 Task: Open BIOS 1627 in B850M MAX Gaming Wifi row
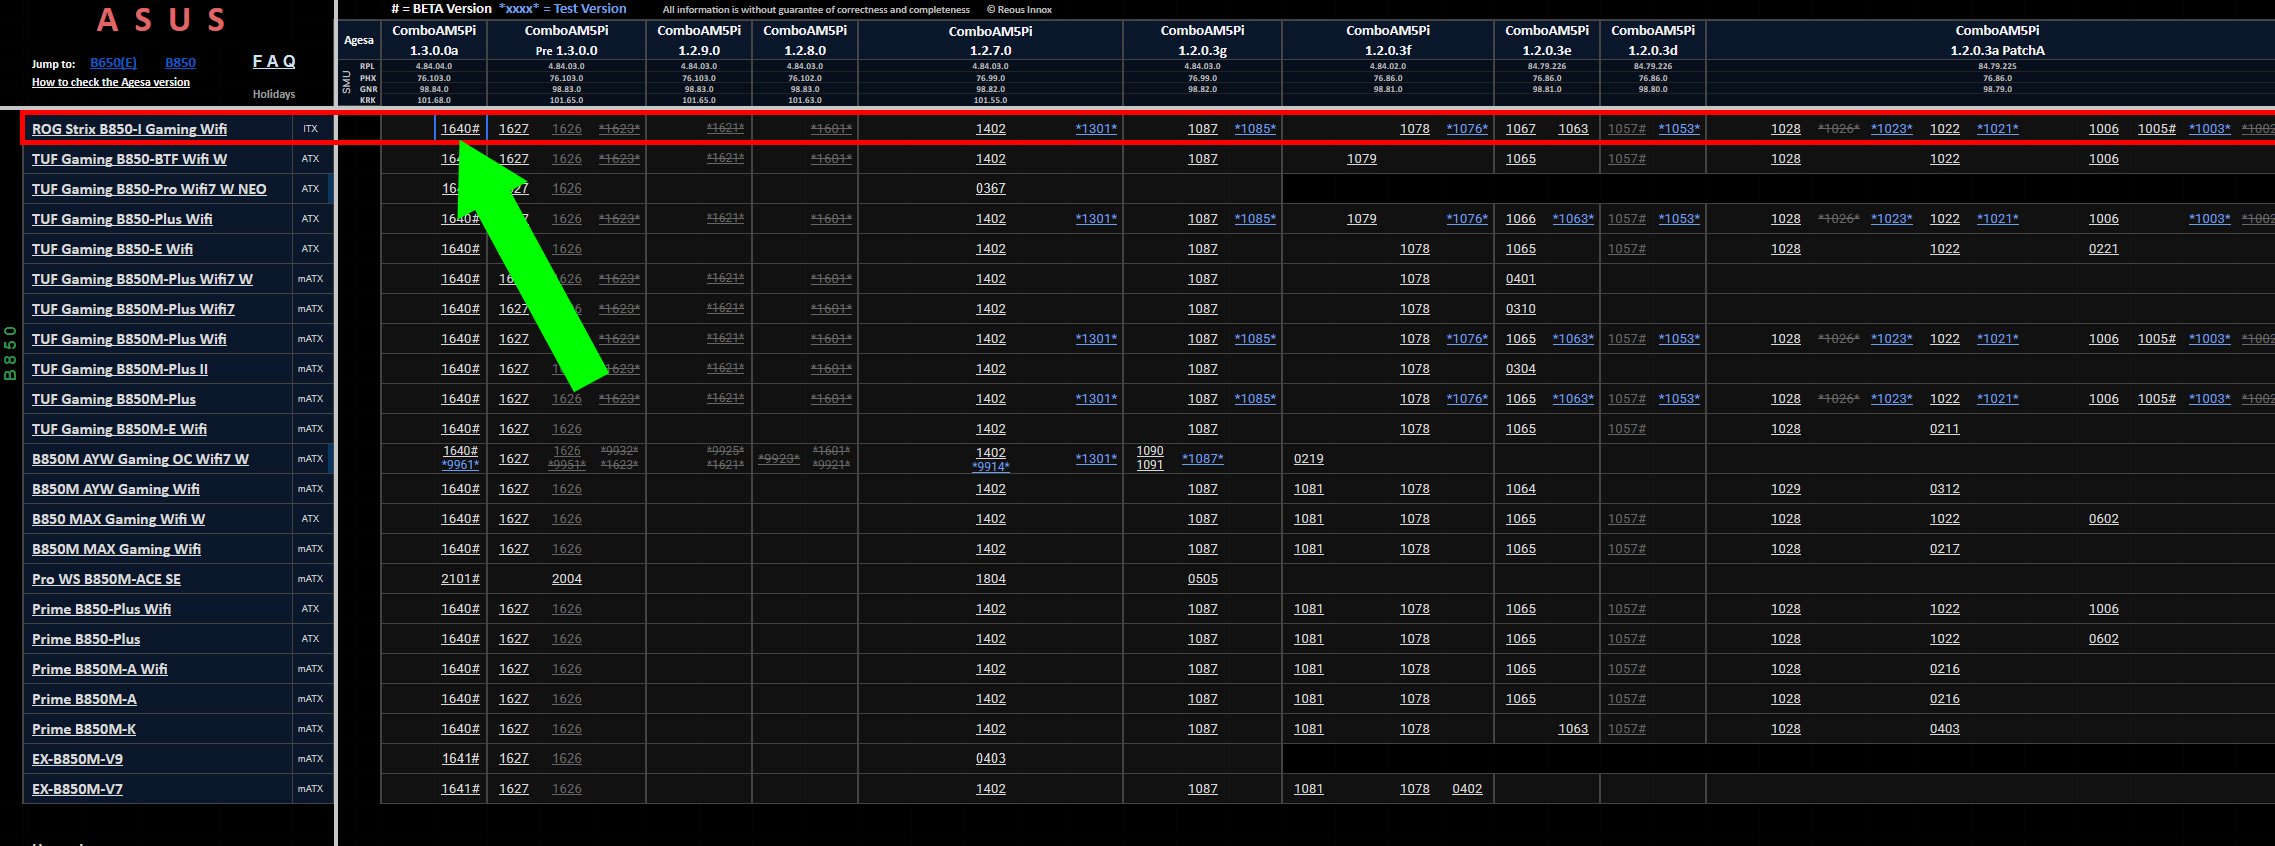pos(513,549)
